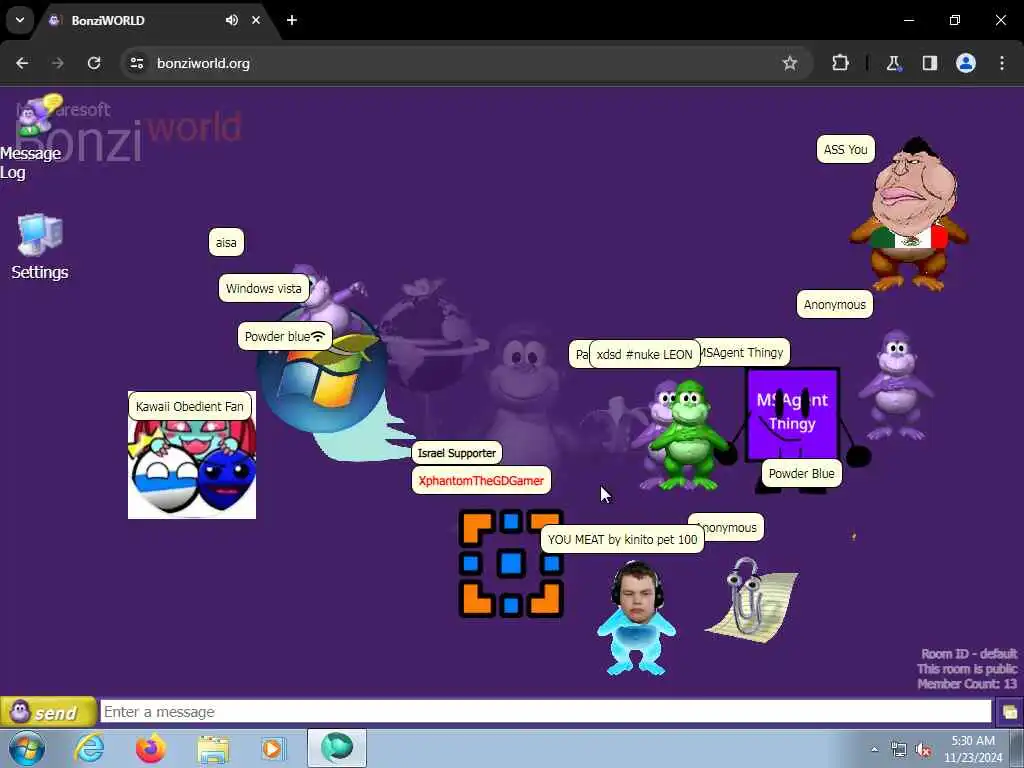Click the red XphantomTheGDGamer name tag

point(481,481)
